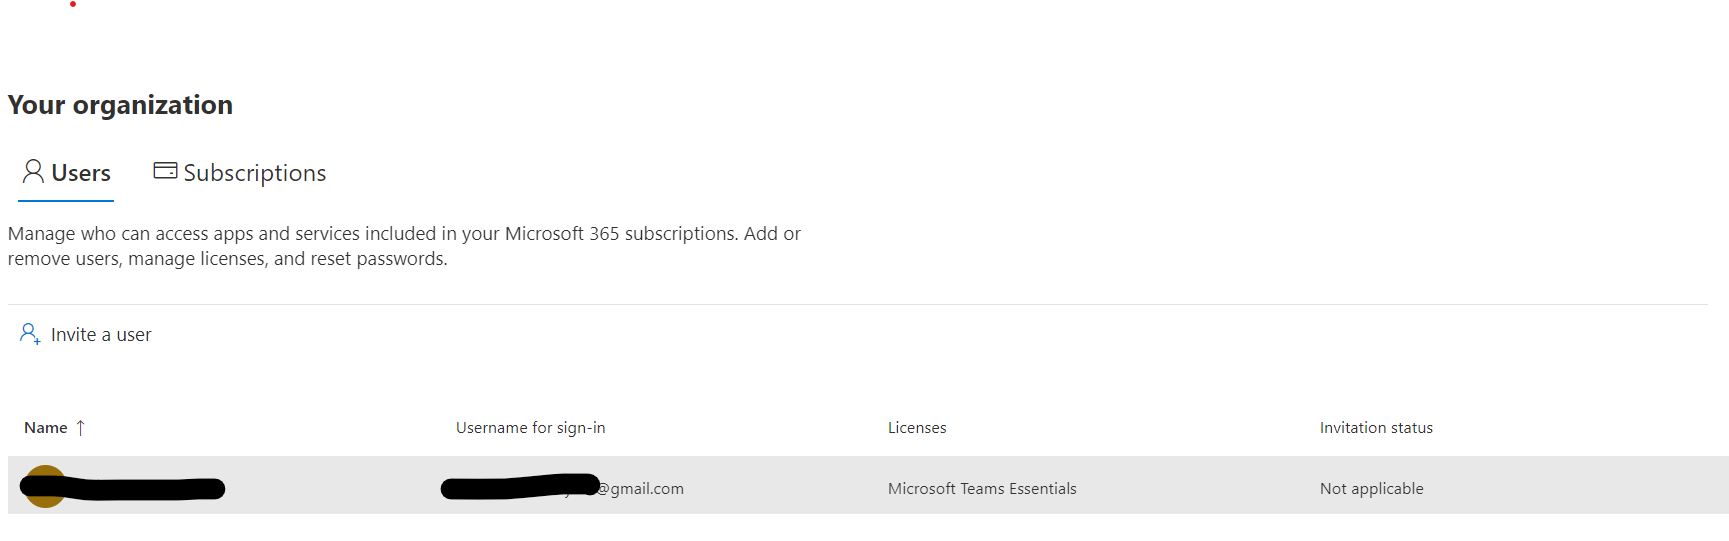This screenshot has height=541, width=1729.
Task: Click the Invitation status column header
Action: (x=1376, y=428)
